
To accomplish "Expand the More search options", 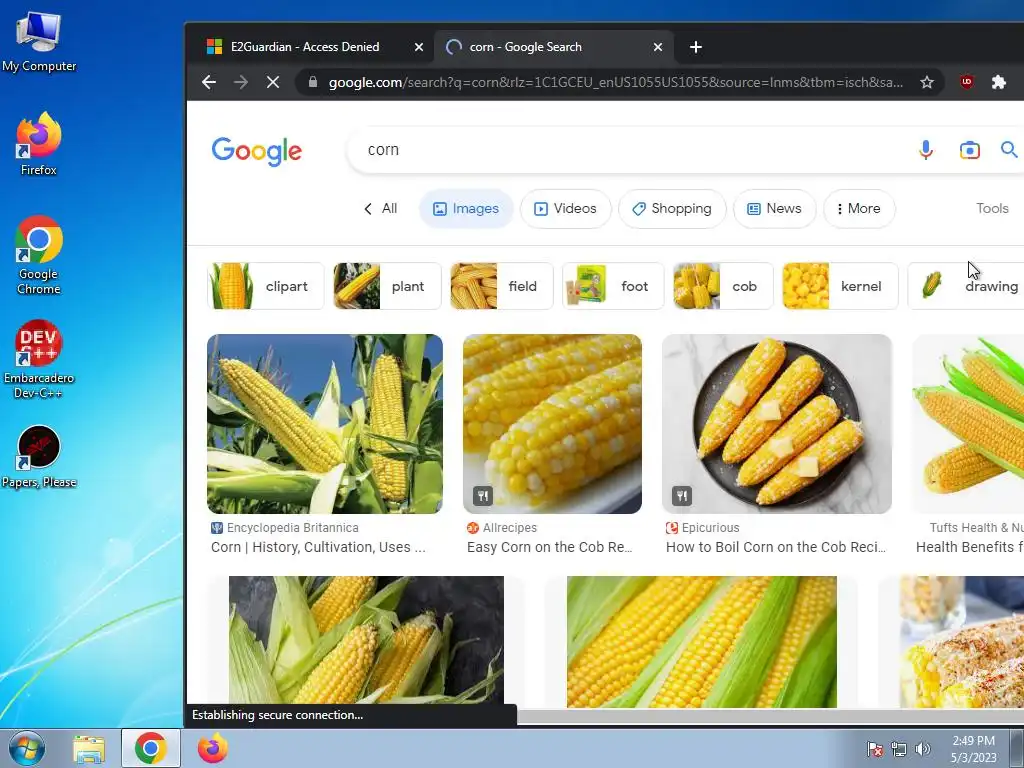I will (x=859, y=208).
